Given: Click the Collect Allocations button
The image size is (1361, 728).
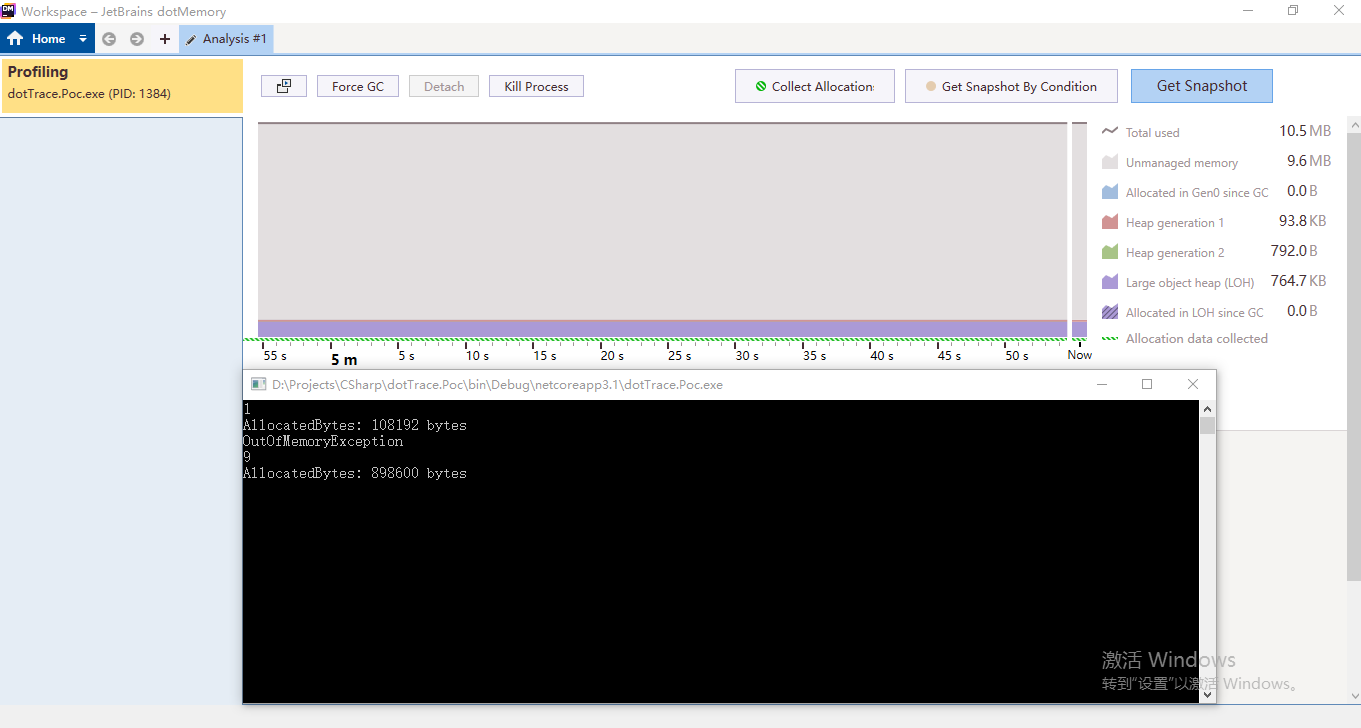Looking at the screenshot, I should click(x=814, y=86).
